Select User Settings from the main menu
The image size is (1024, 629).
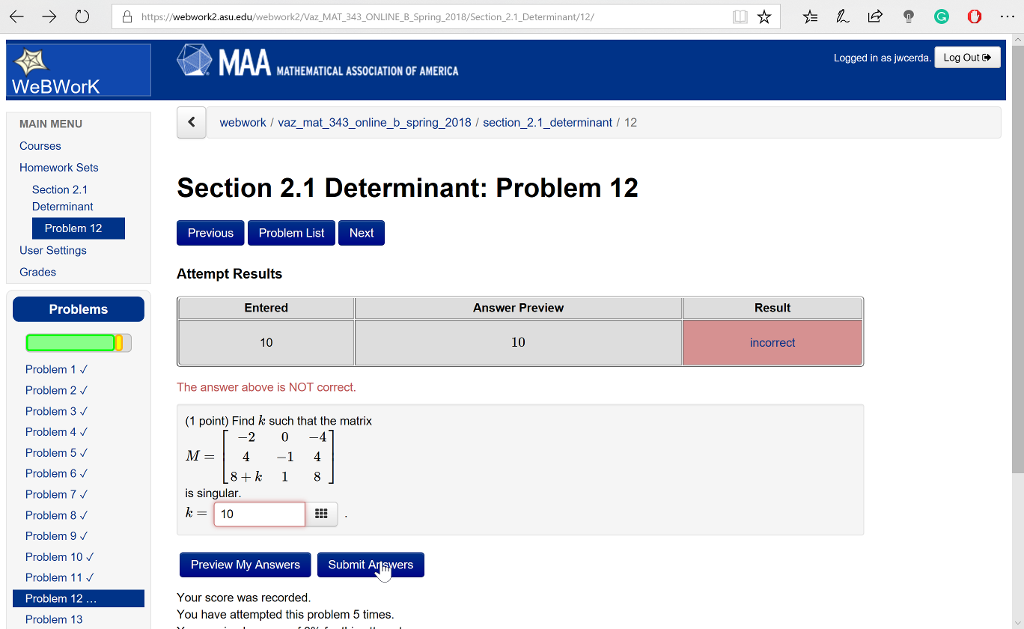click(52, 250)
